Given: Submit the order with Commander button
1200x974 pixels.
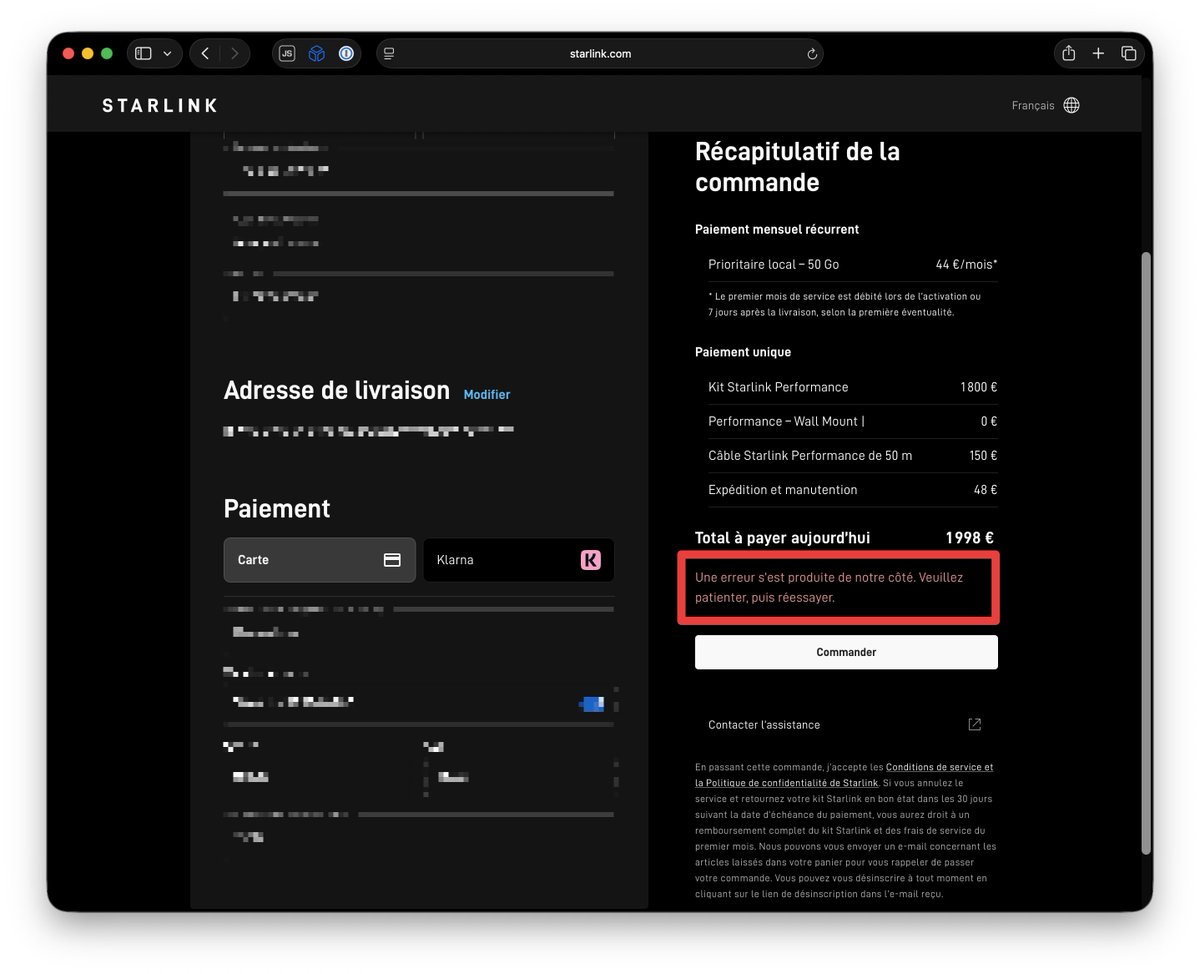Looking at the screenshot, I should [x=846, y=652].
